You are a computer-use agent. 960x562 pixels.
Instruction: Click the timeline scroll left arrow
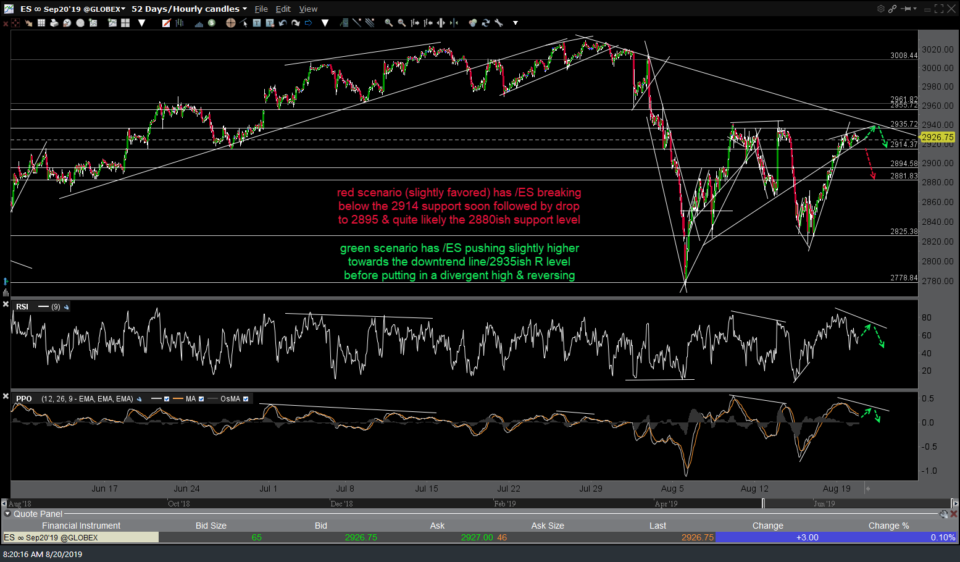[x=4, y=503]
